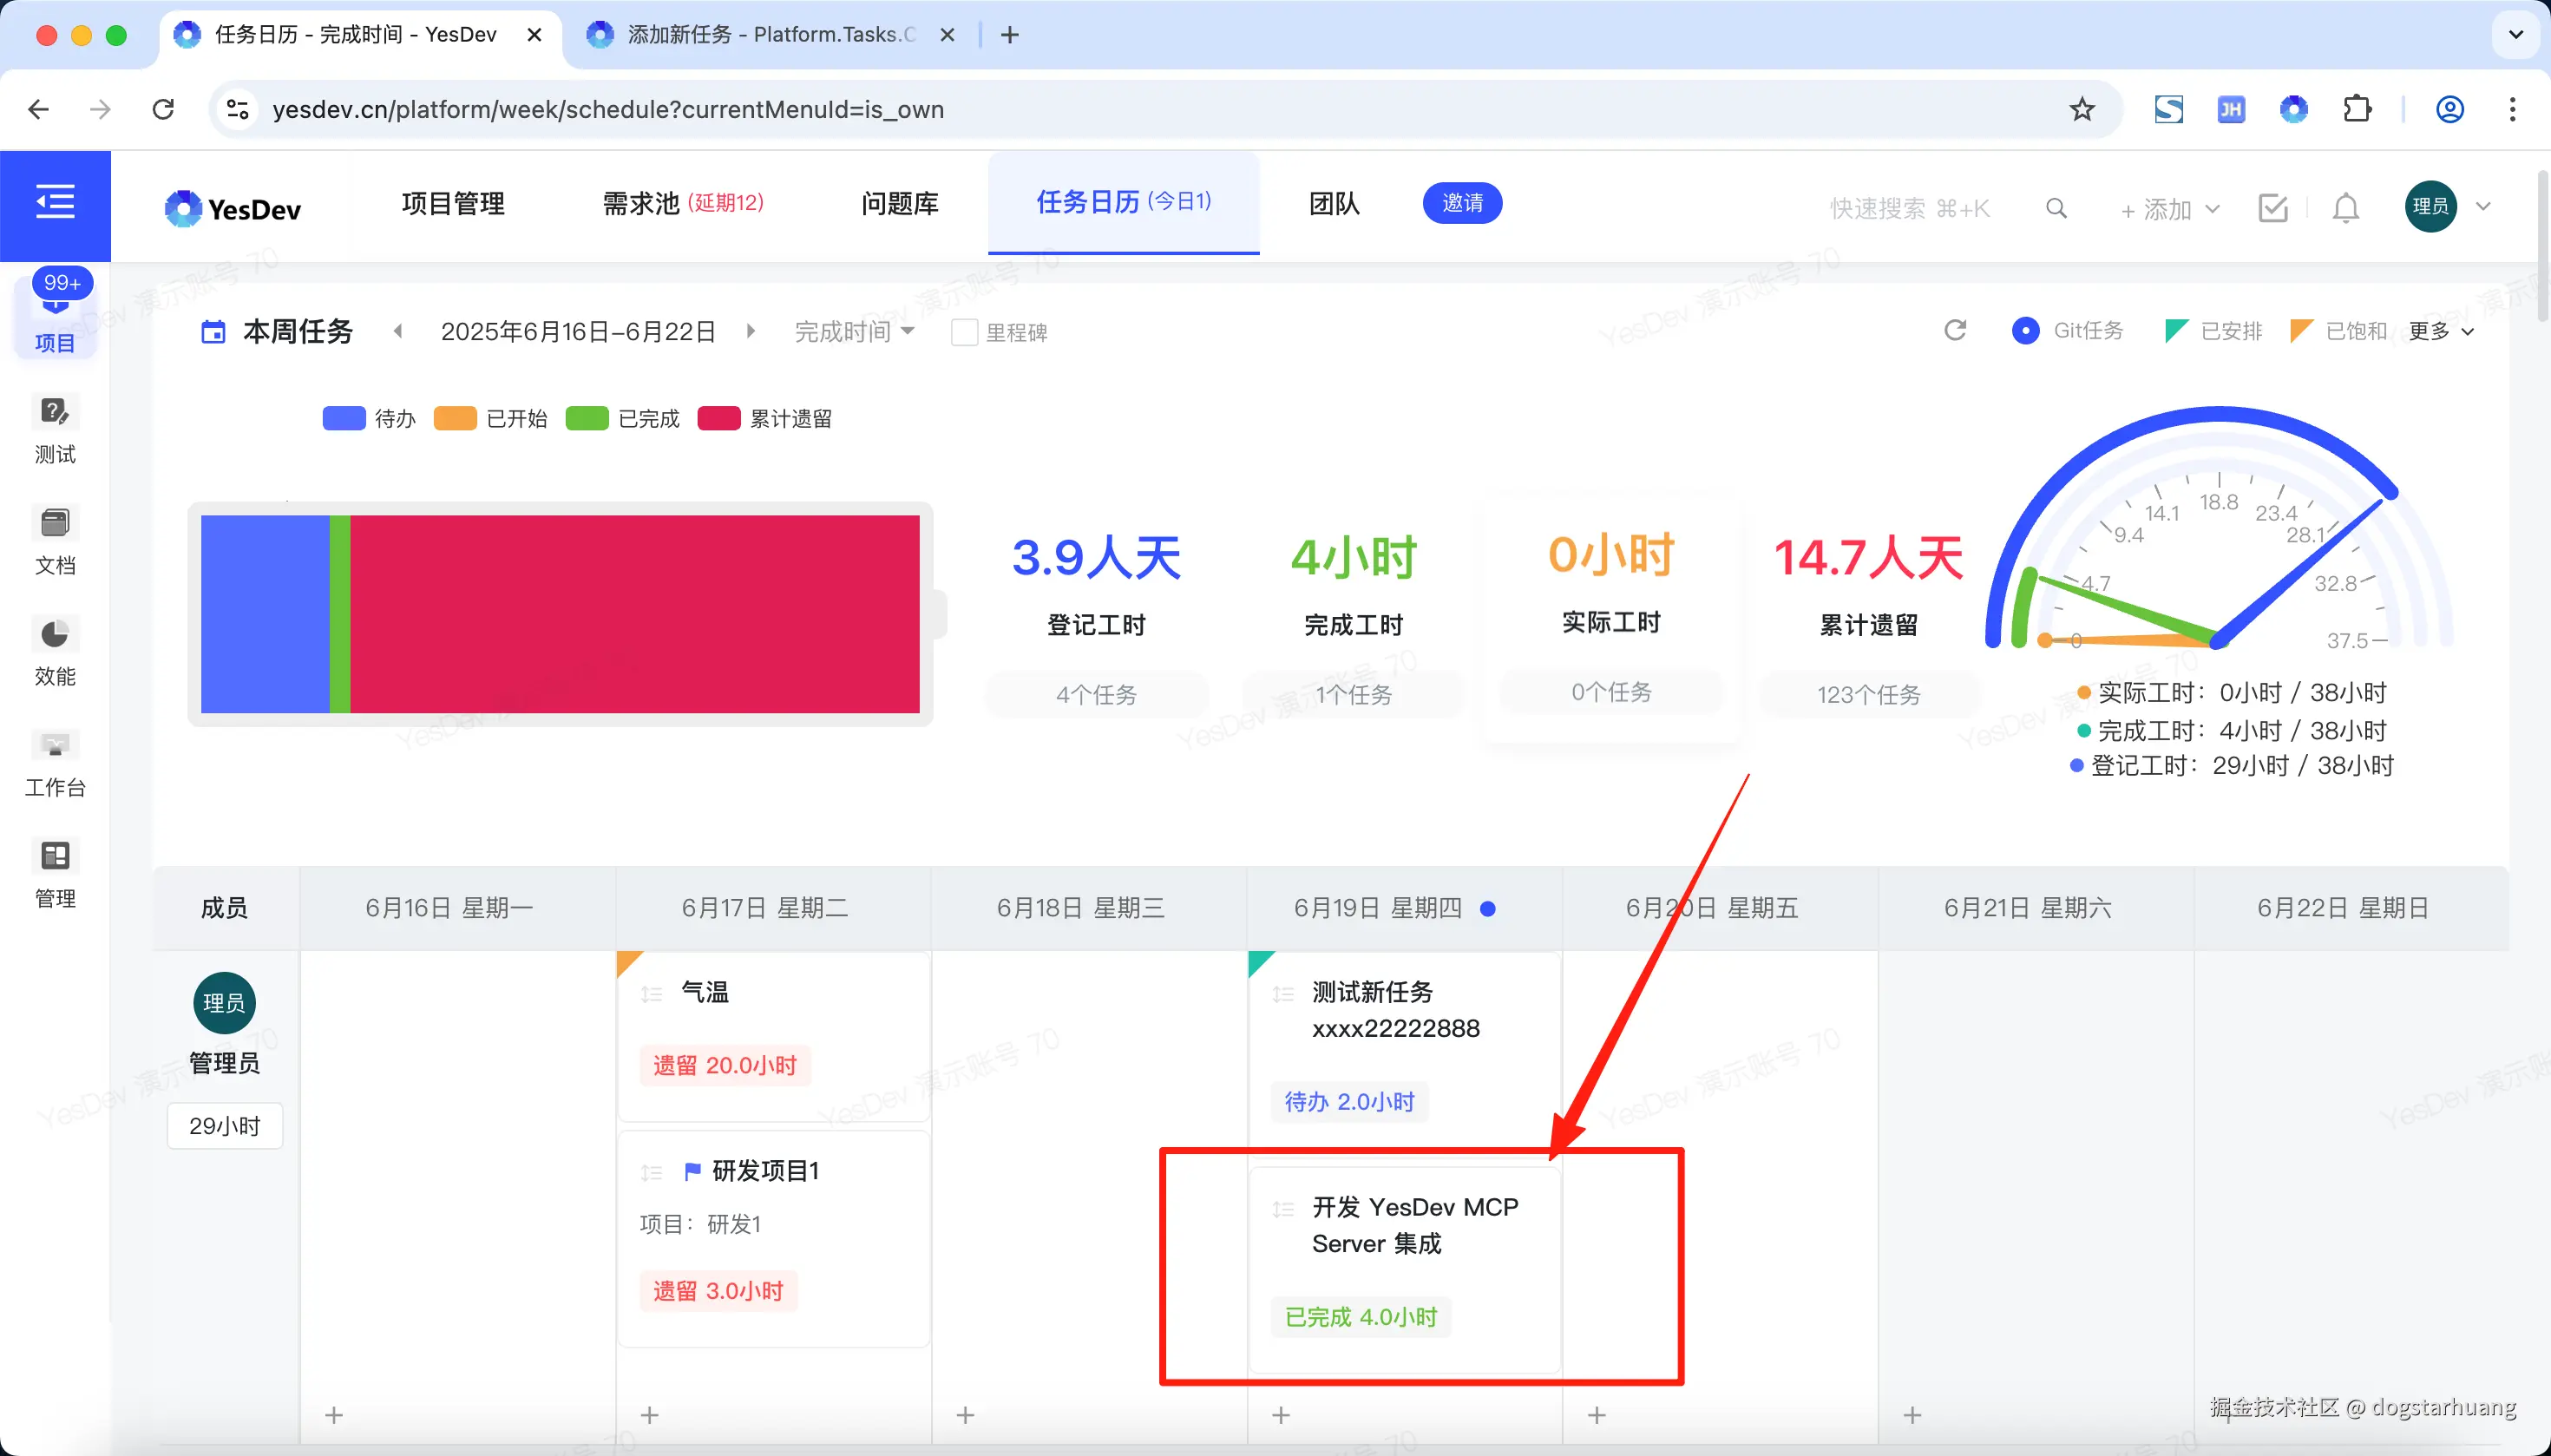Screen dimensions: 2551x1456
Task: Open the 更多 dropdown
Action: (x=2441, y=331)
